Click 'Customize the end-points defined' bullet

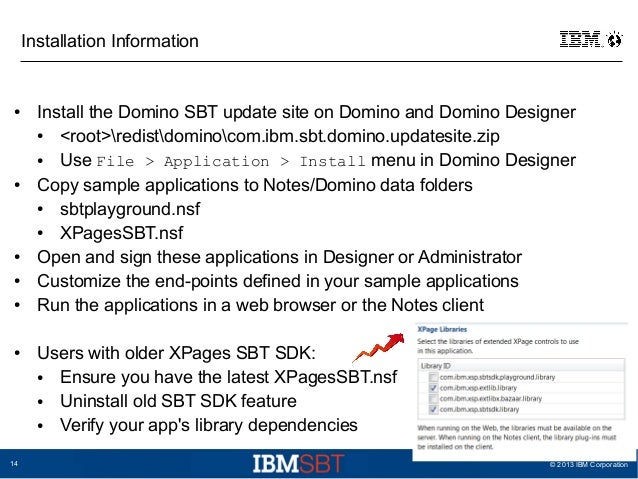(278, 282)
